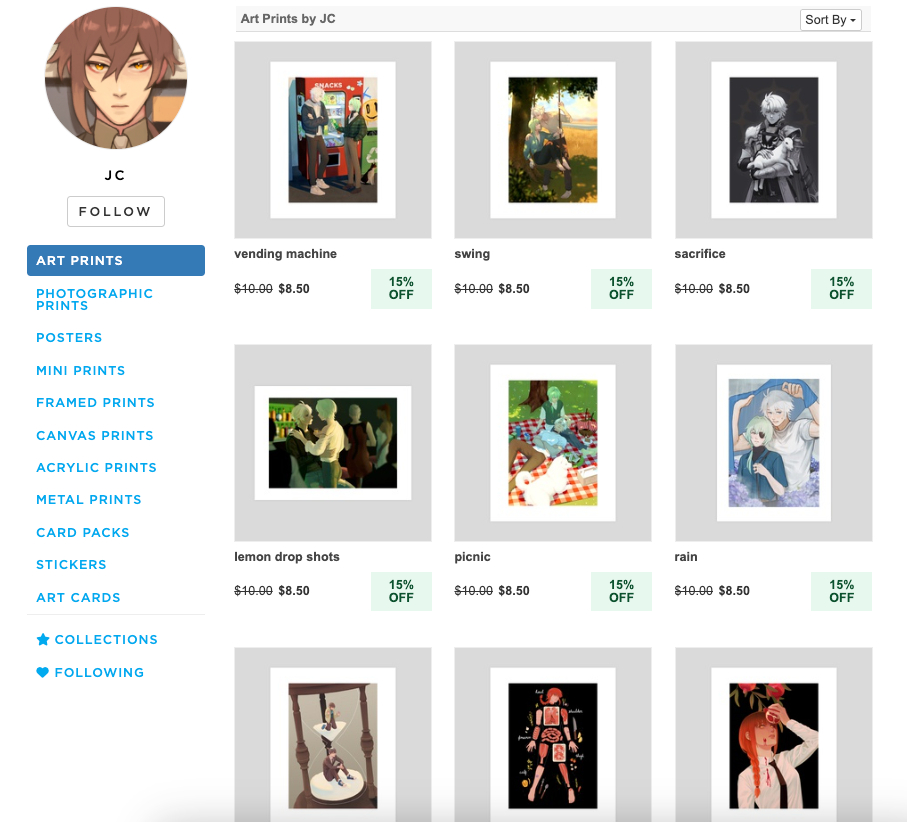Image resolution: width=907 pixels, height=822 pixels.
Task: Click the star icon beside Collections
Action: pos(43,639)
